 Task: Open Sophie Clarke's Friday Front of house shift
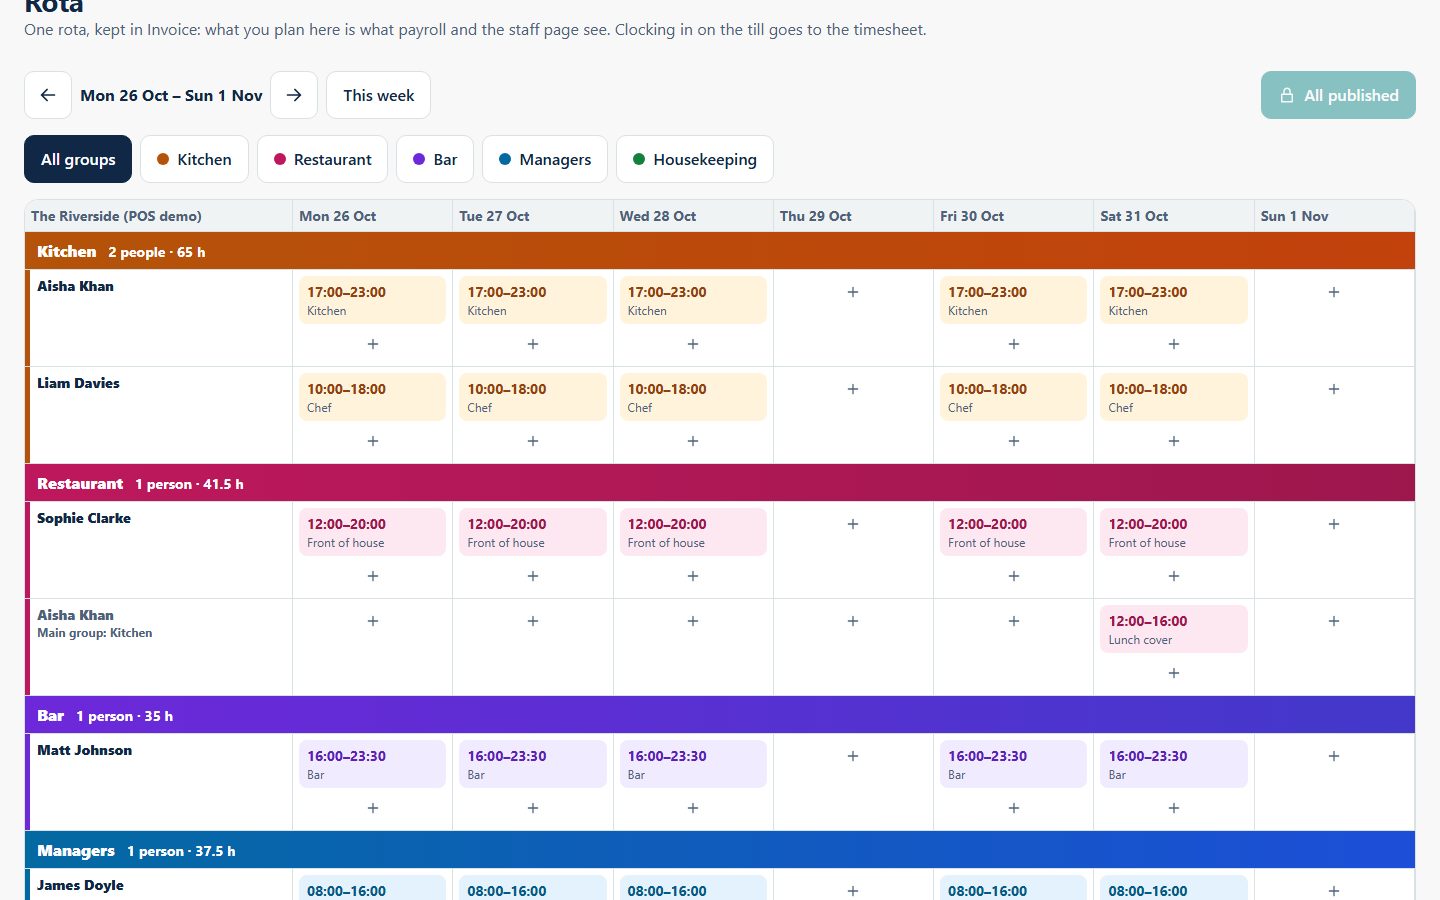[1014, 532]
